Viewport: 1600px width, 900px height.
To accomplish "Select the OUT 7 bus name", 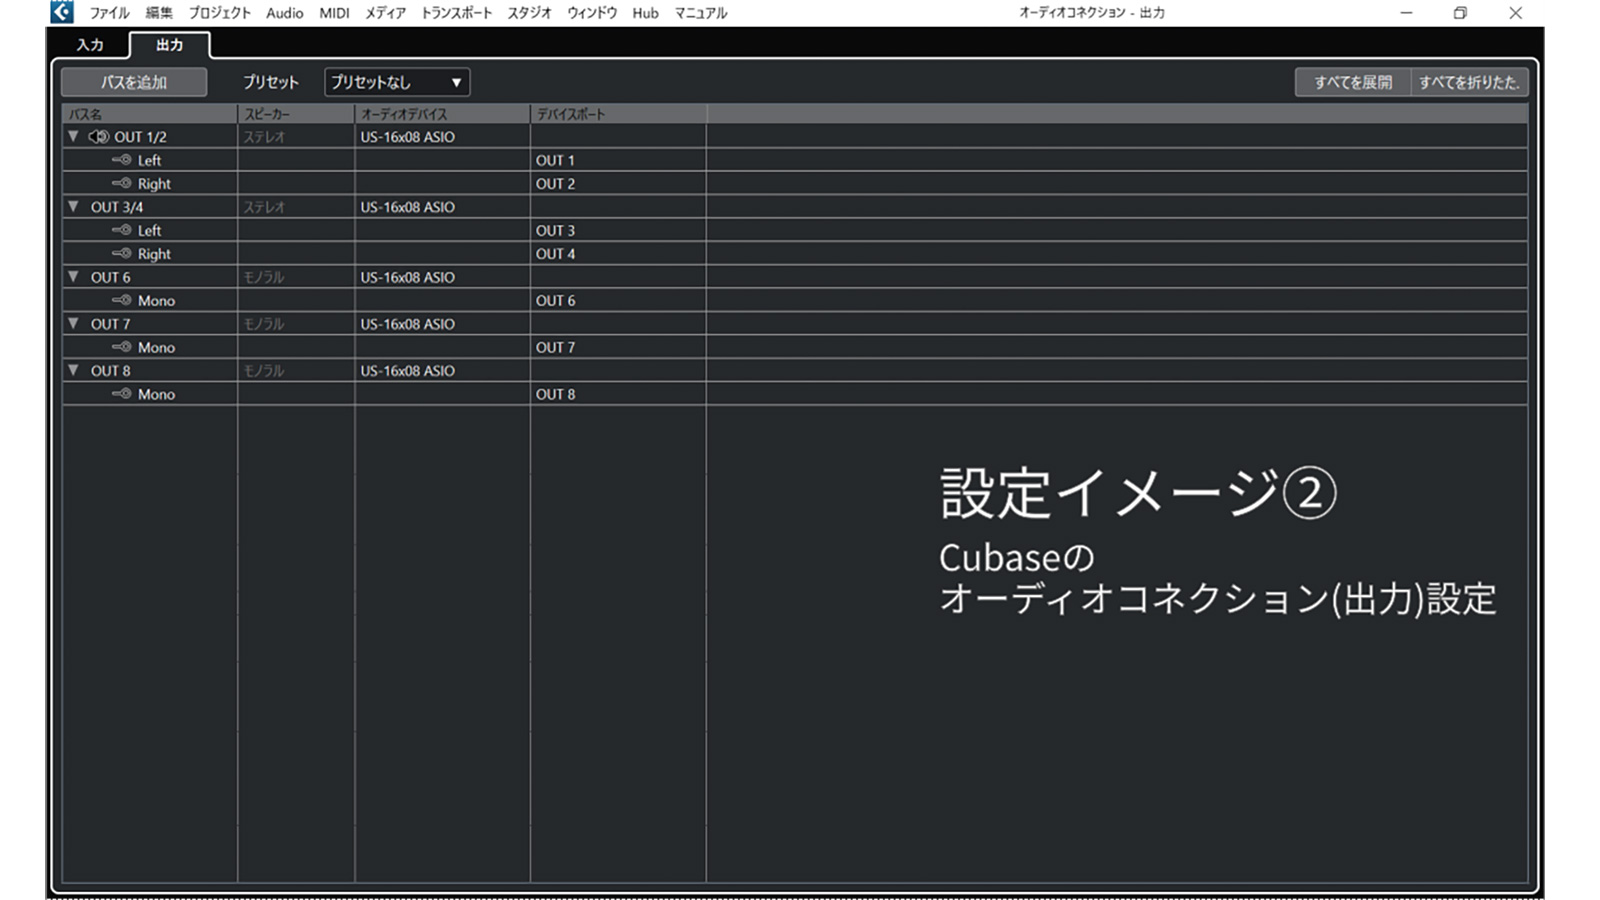I will [x=111, y=324].
